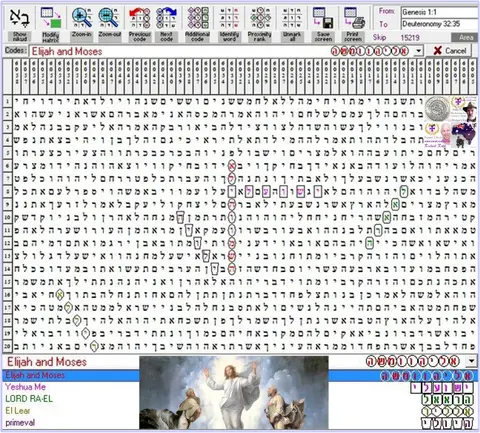The height and width of the screenshot is (433, 480).
Task: Click the olive circled letter in row 20
Action: [94, 346]
